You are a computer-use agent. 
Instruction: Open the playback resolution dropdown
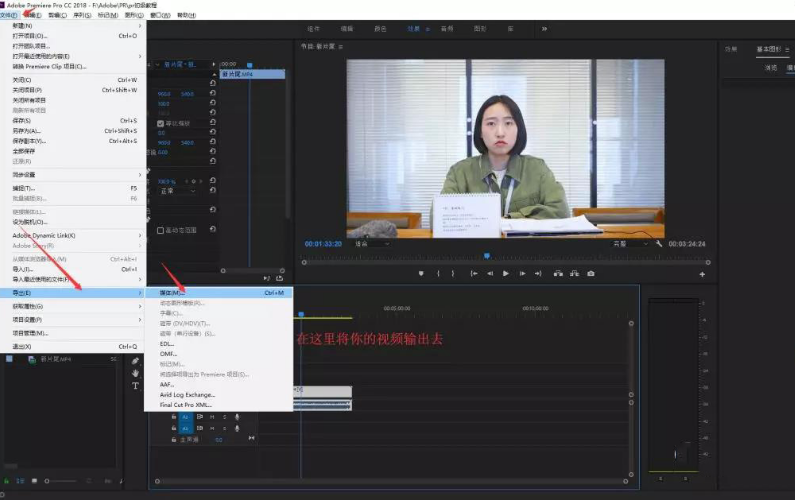click(630, 244)
